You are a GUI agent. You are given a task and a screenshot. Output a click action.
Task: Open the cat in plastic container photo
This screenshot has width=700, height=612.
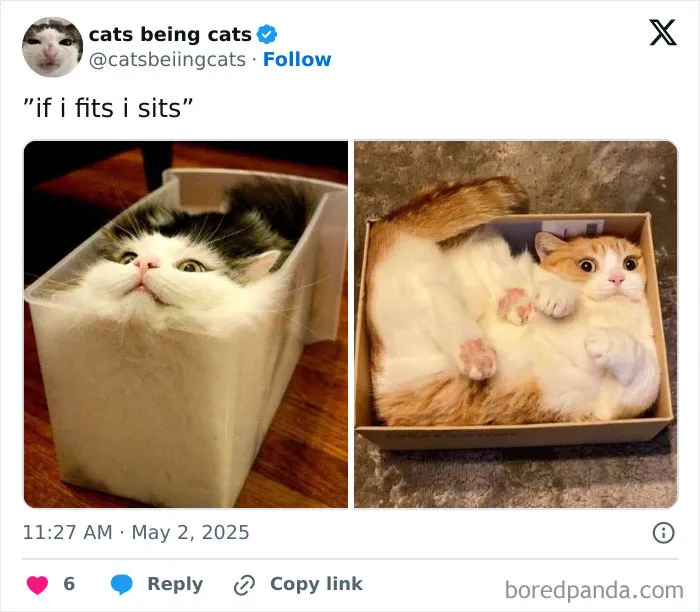[186, 325]
